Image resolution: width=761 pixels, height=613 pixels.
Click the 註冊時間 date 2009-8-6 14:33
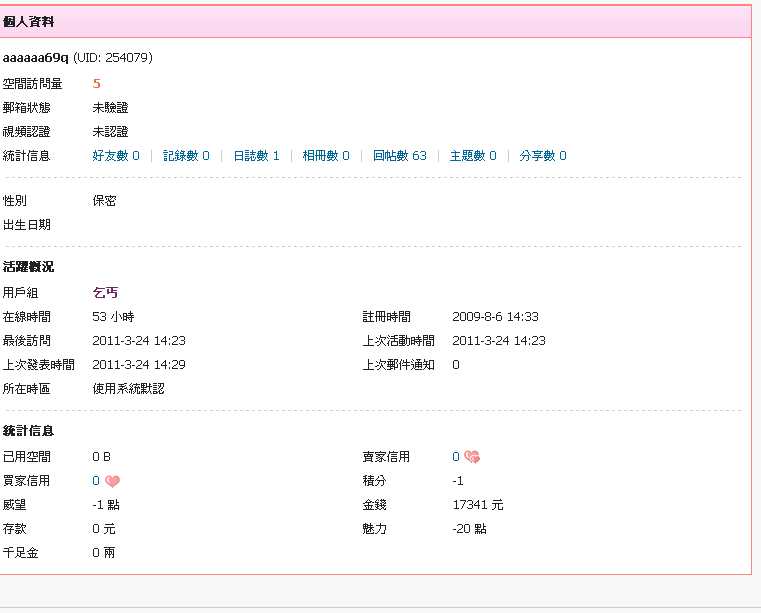pos(495,317)
